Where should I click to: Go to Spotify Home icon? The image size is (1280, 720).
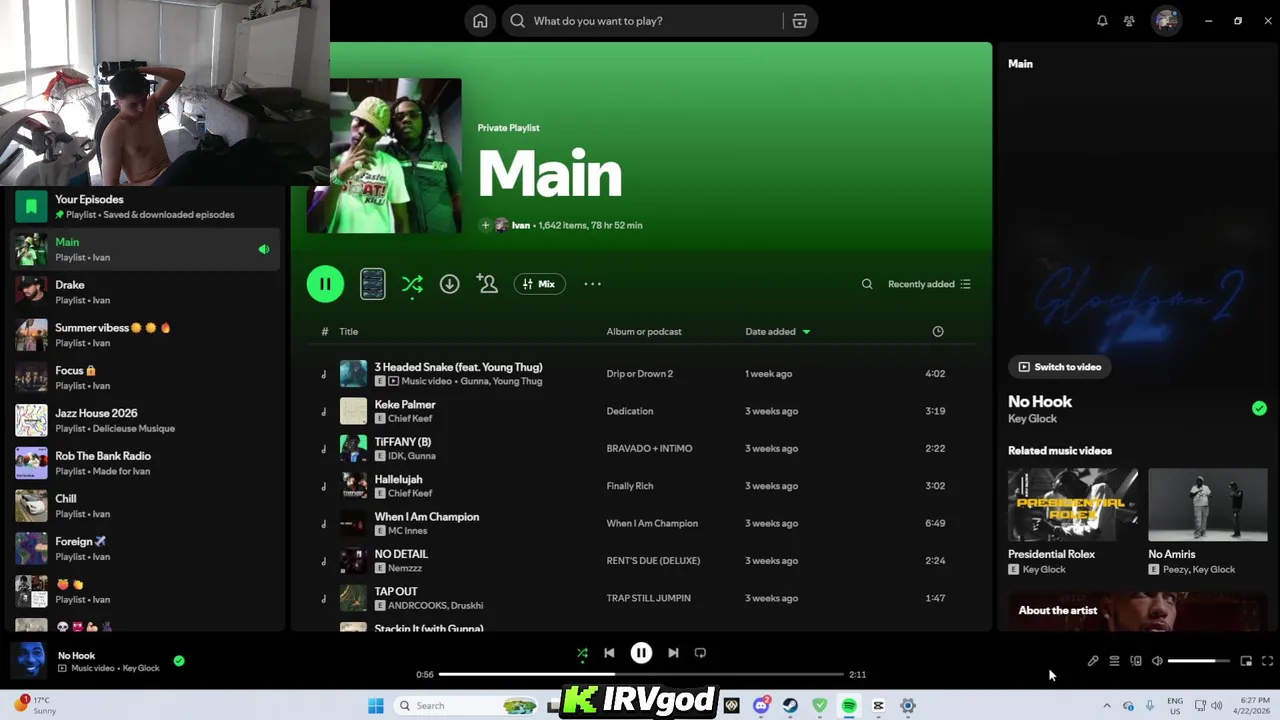(480, 21)
